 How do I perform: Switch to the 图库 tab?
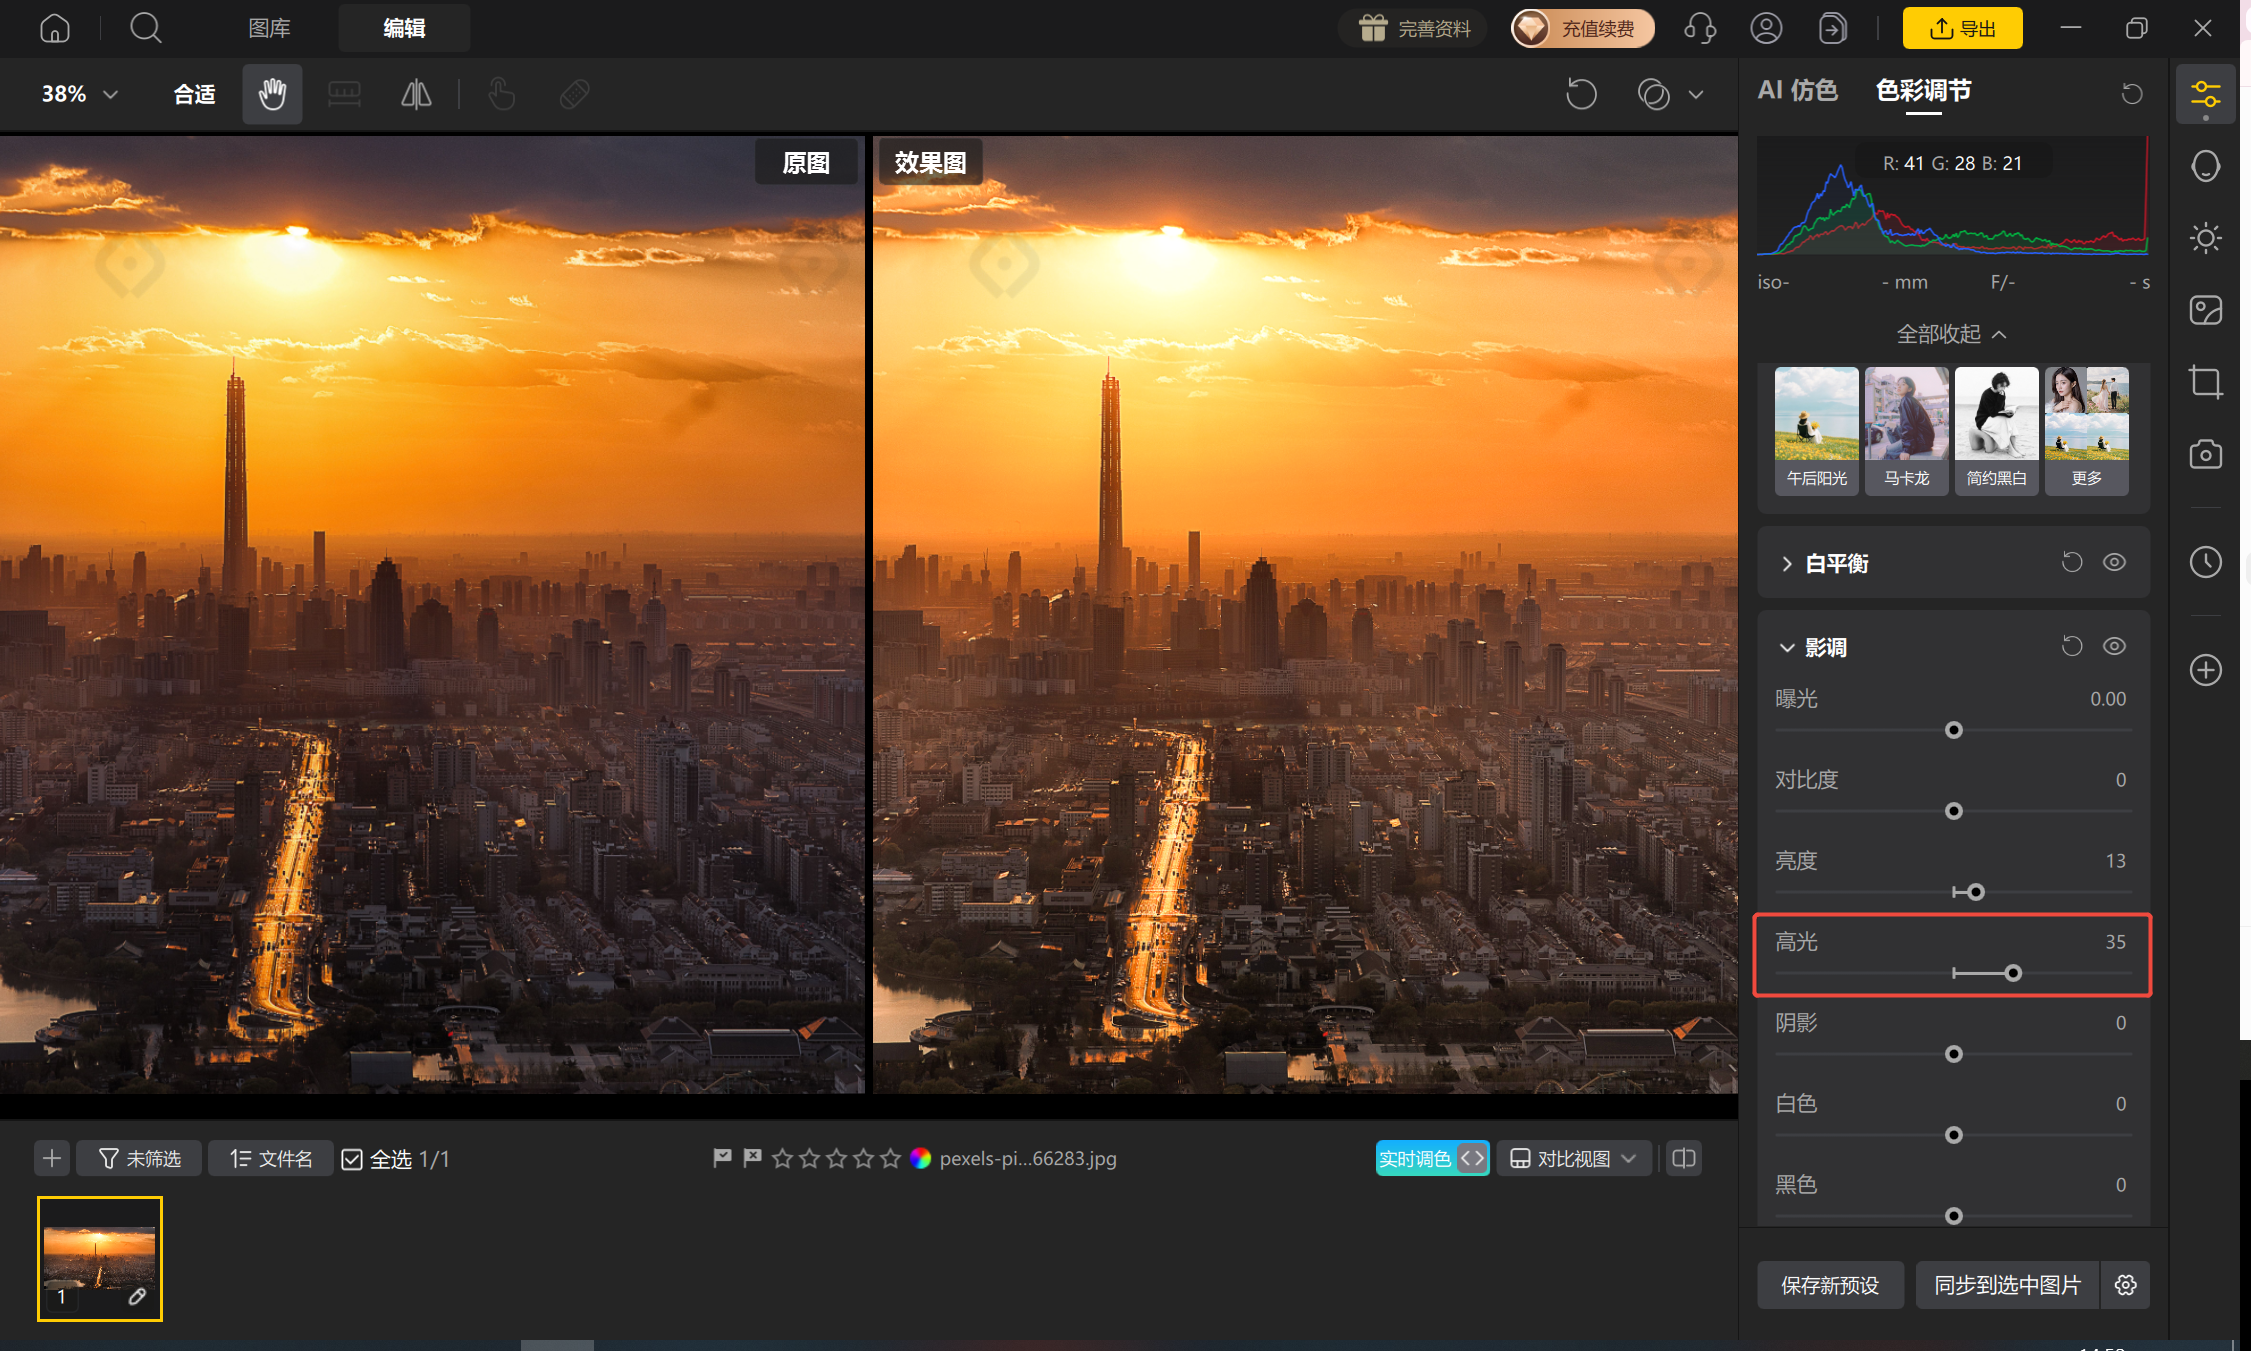[x=269, y=28]
